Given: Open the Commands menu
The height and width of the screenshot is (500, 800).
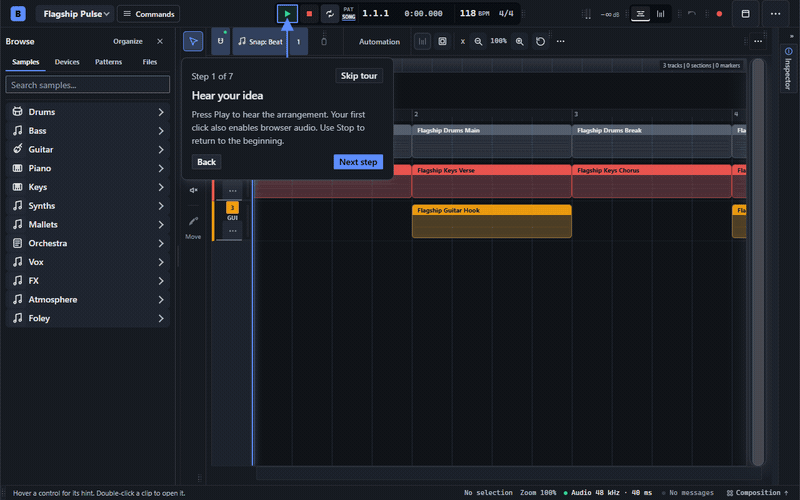Looking at the screenshot, I should pyautogui.click(x=148, y=14).
